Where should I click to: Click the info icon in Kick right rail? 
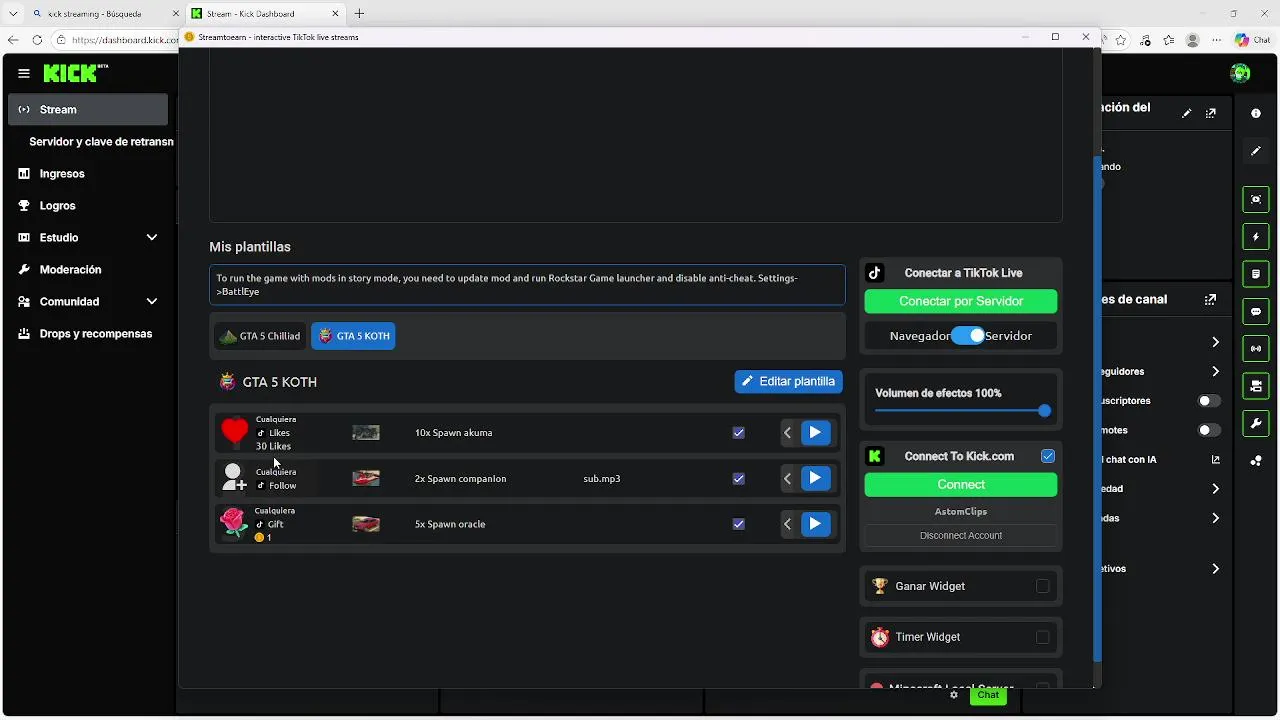1256,114
